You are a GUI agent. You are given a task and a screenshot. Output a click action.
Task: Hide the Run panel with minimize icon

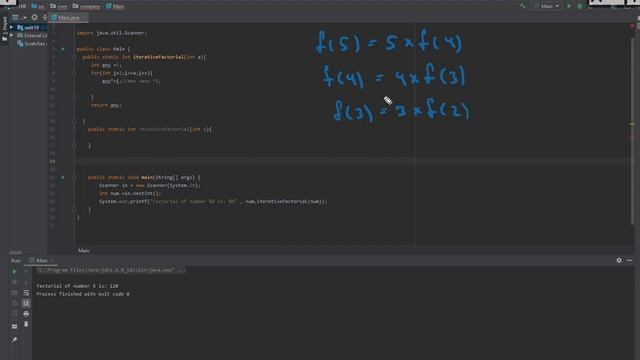pos(629,260)
